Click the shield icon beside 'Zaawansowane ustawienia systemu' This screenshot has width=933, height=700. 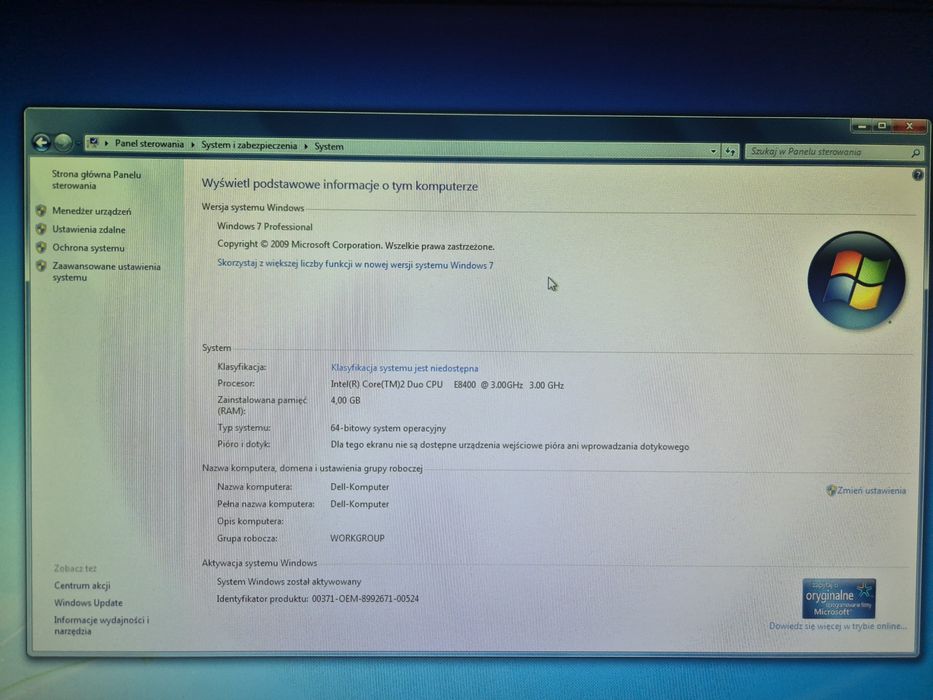coord(40,265)
